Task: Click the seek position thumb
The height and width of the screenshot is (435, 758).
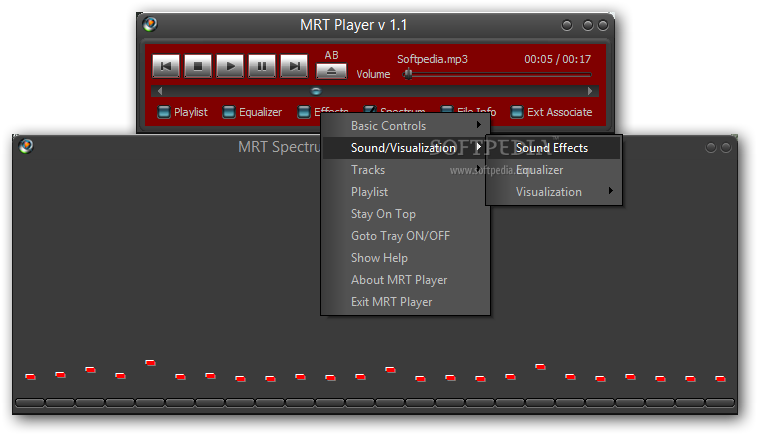Action: point(316,91)
